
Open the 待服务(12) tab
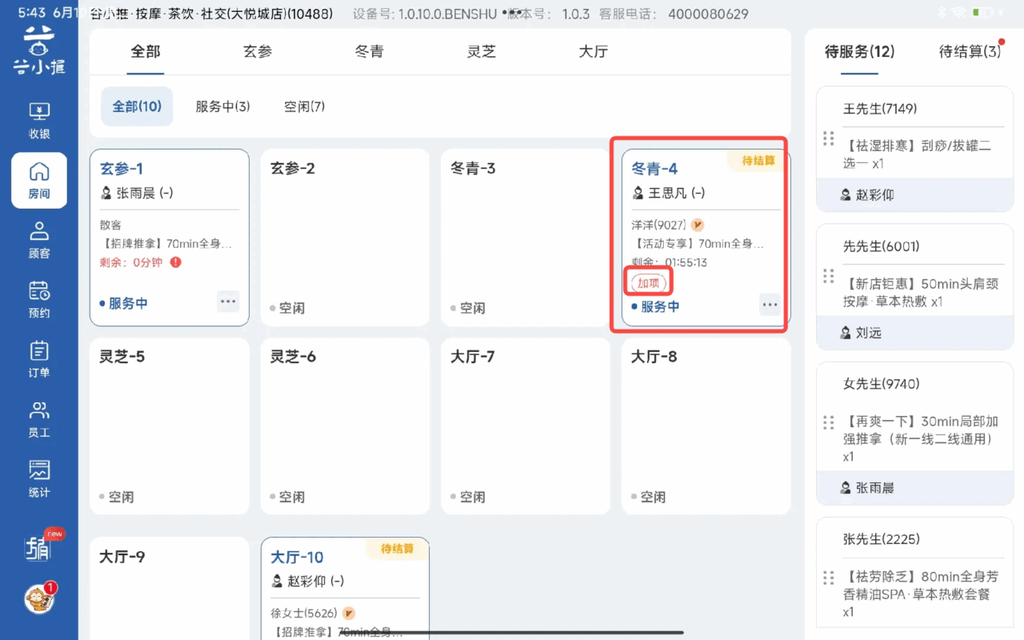pos(859,52)
